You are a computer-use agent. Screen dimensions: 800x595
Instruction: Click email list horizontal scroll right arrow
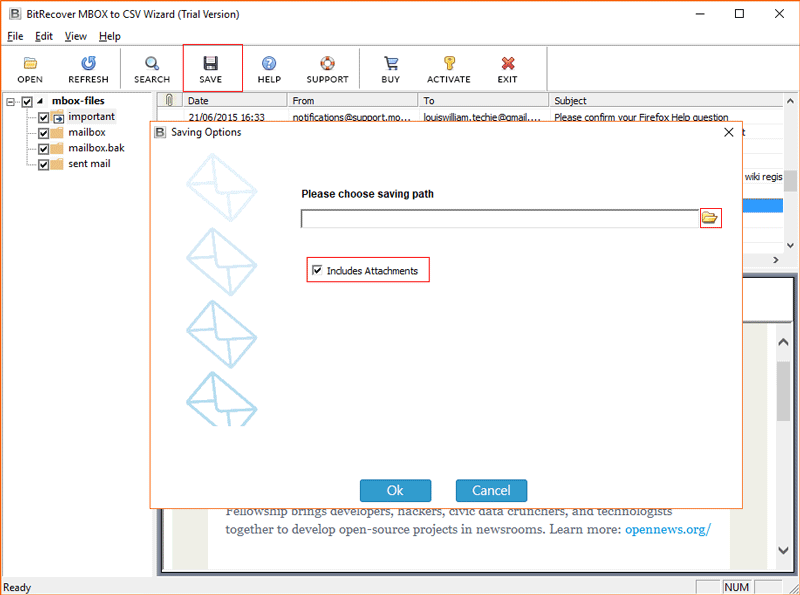[776, 260]
